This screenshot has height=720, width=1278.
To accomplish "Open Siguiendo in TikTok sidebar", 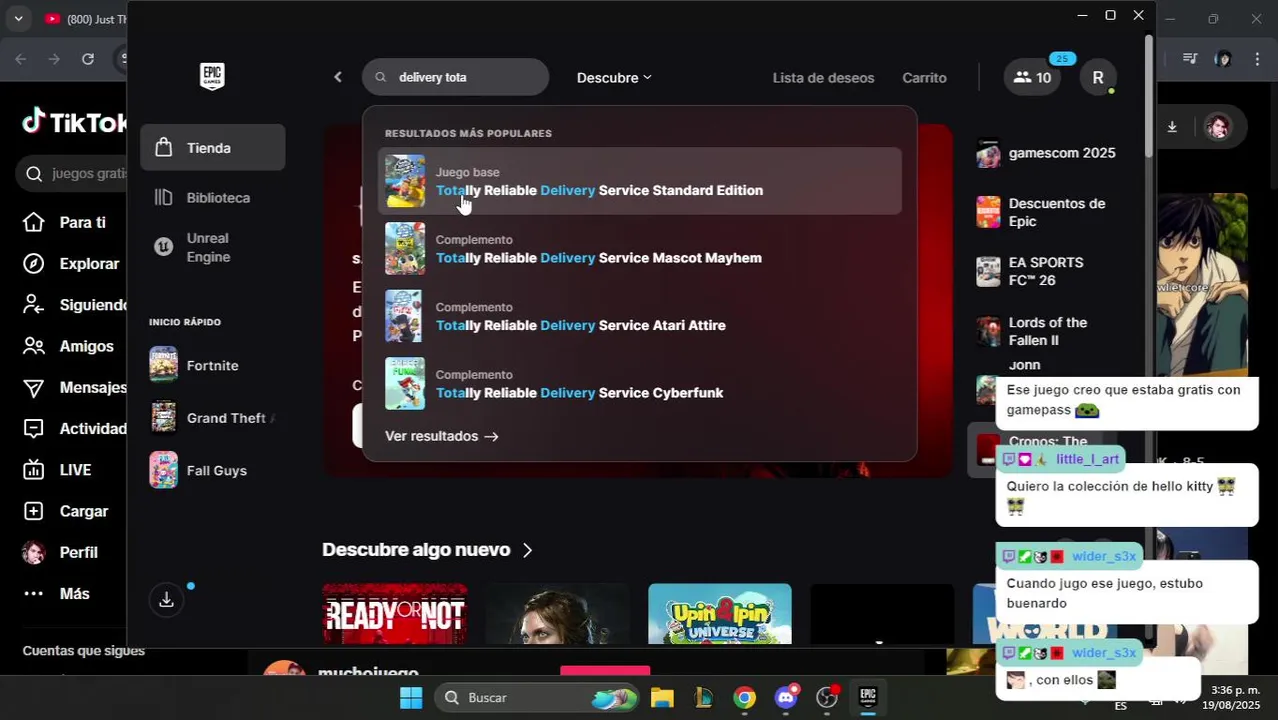I will [x=75, y=305].
